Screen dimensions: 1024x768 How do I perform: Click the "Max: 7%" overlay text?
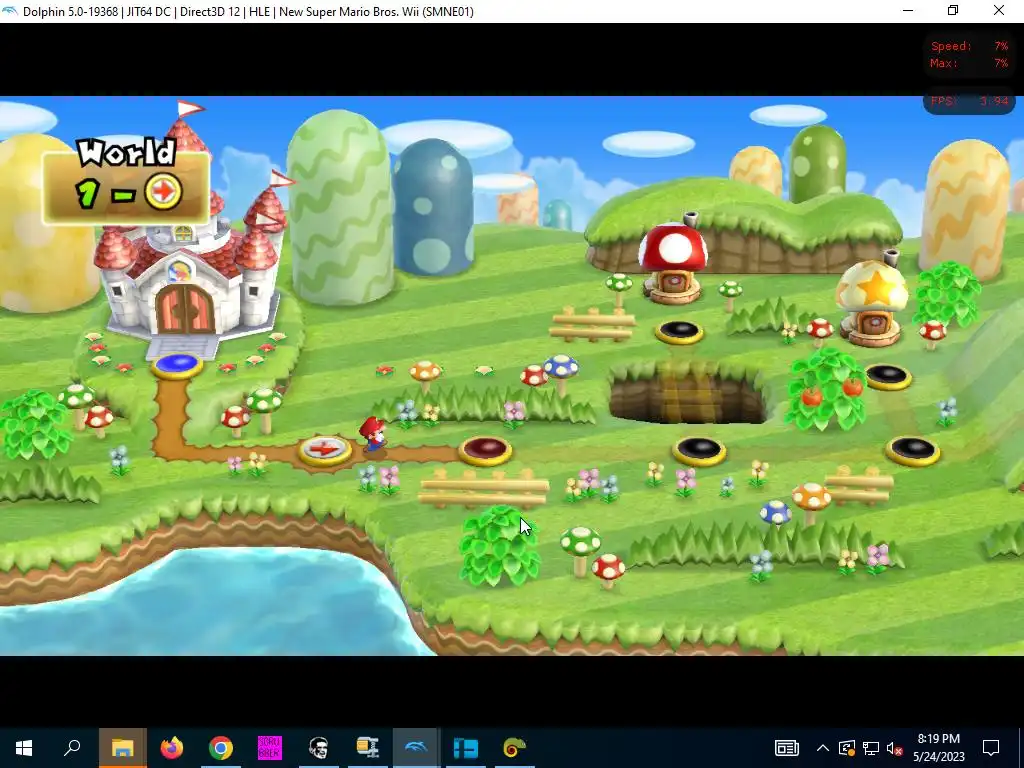pos(969,63)
